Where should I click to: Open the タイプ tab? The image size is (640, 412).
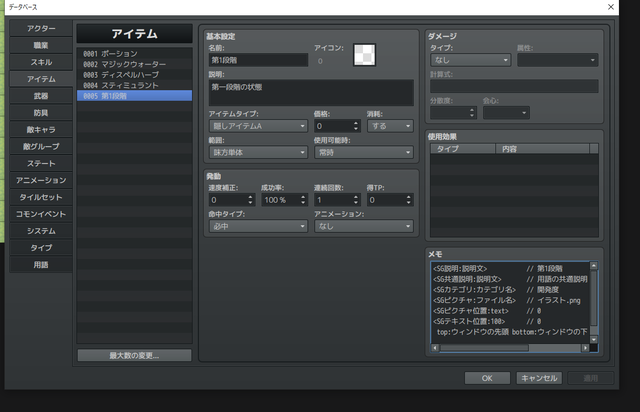point(41,247)
